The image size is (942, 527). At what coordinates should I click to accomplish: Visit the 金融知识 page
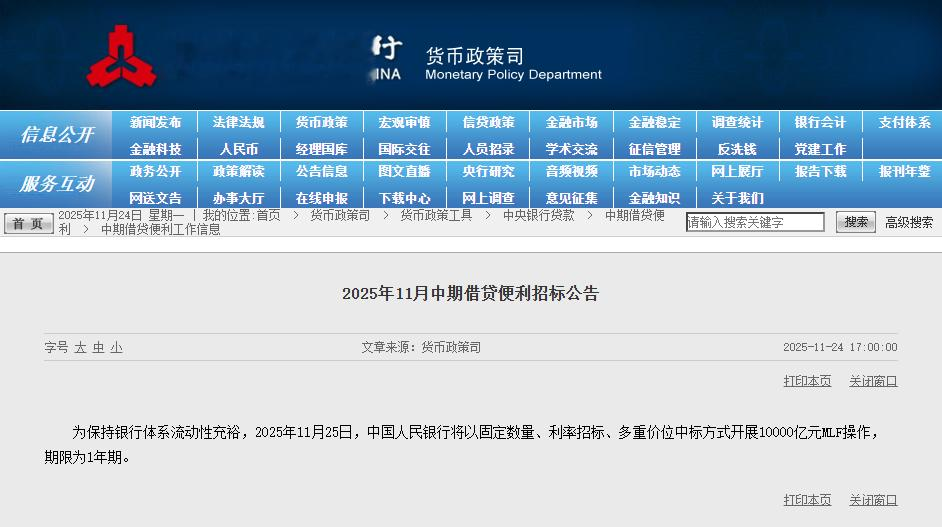pyautogui.click(x=654, y=198)
